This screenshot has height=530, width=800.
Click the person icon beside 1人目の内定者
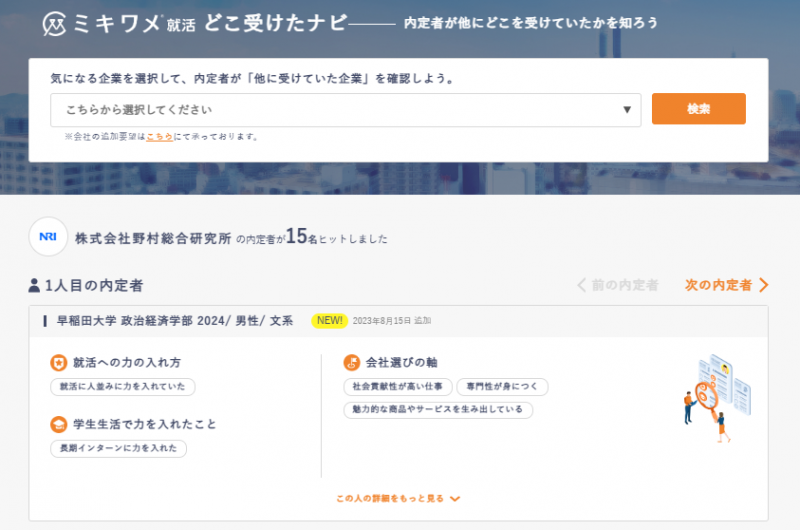[x=34, y=285]
